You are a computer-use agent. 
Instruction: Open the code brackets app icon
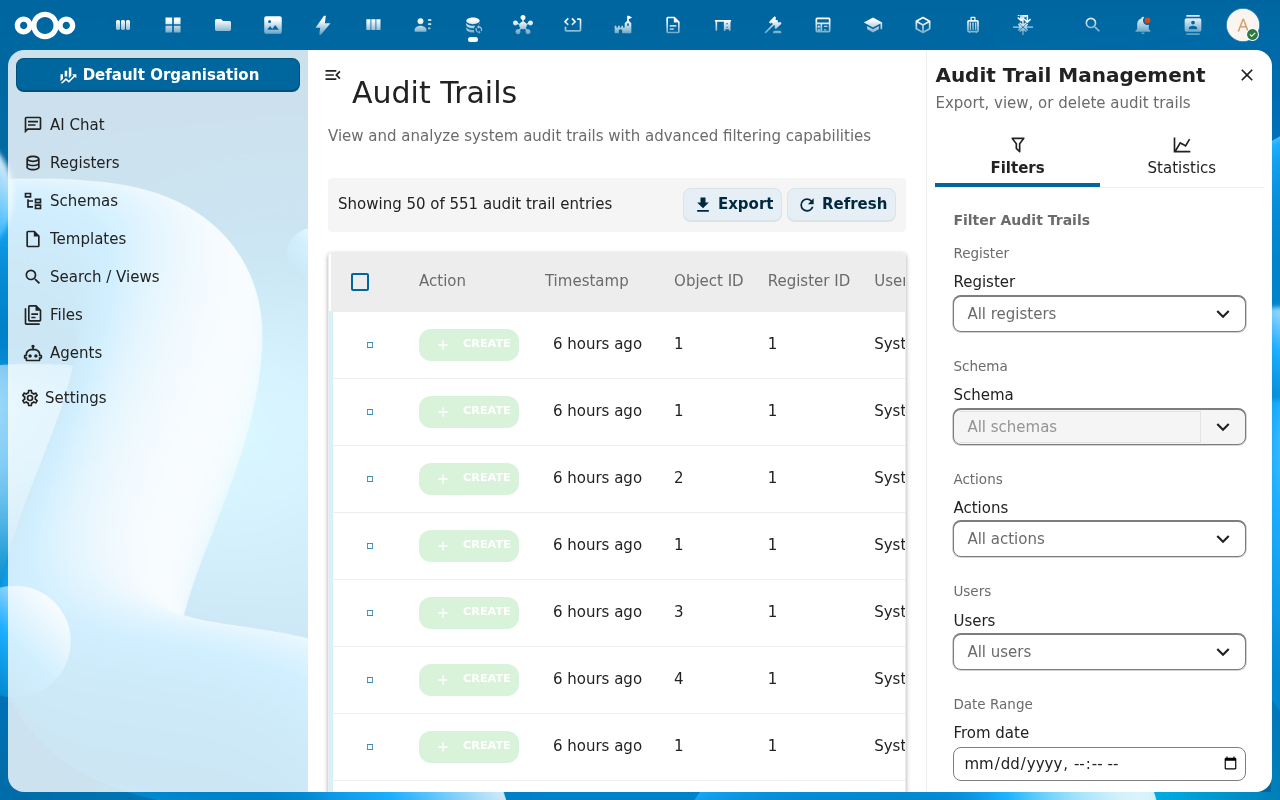point(573,25)
